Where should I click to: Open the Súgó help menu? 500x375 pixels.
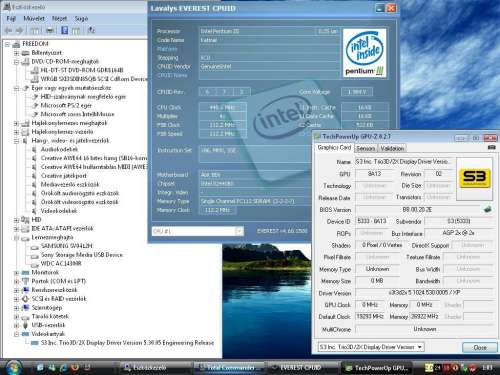(81, 19)
